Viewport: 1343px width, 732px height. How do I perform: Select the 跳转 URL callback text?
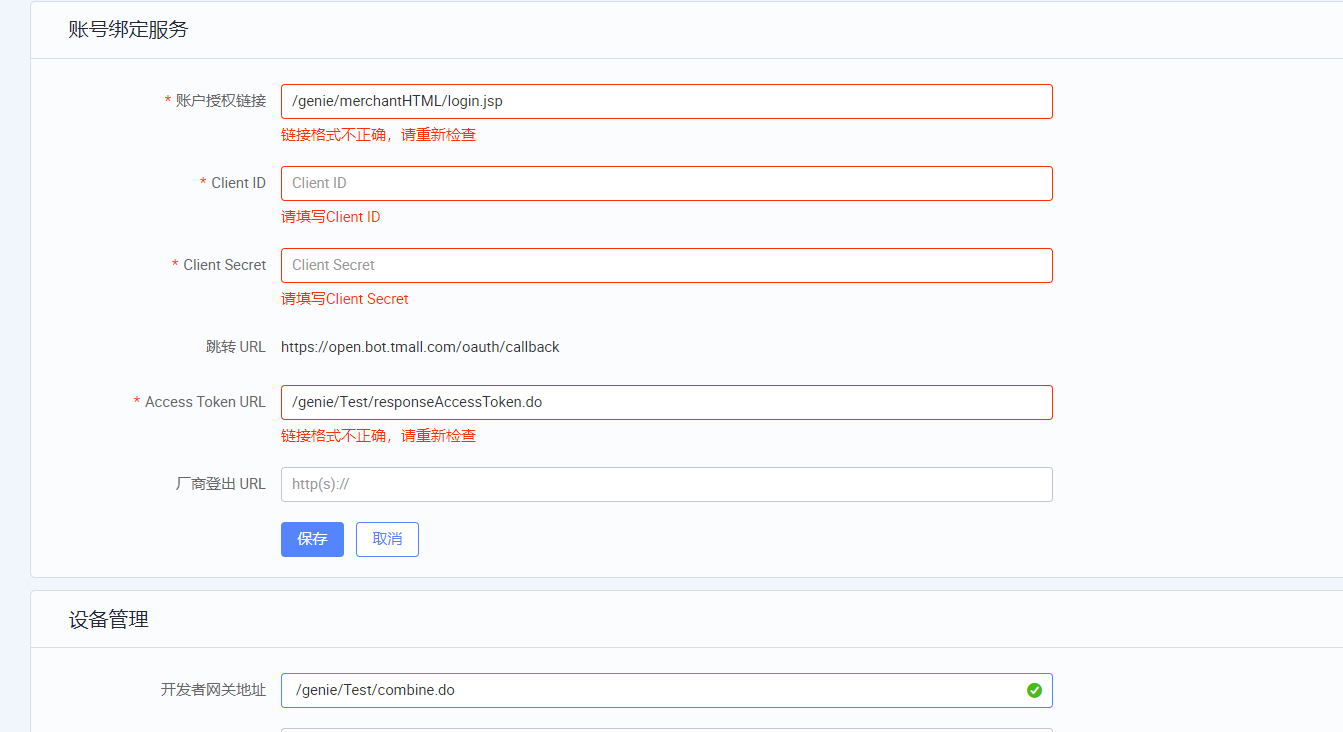(420, 347)
